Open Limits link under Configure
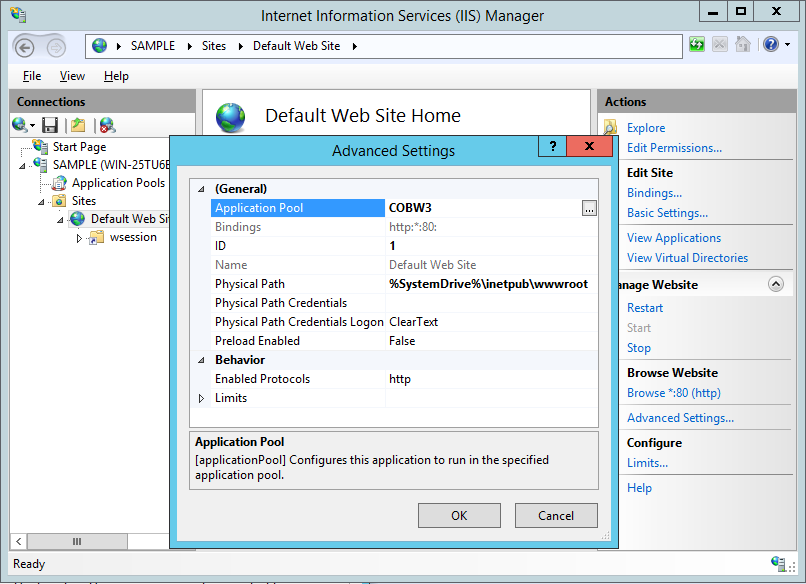The image size is (806, 584). click(647, 463)
